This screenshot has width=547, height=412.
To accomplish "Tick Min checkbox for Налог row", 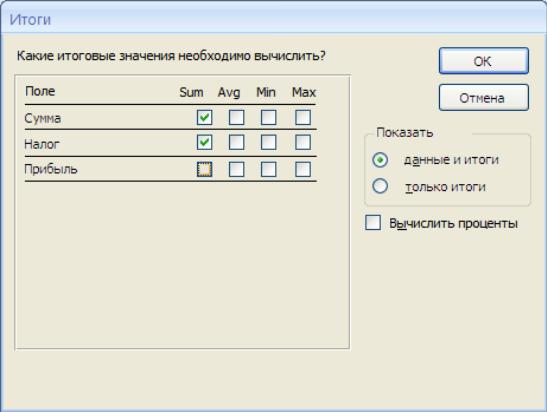I will point(269,142).
